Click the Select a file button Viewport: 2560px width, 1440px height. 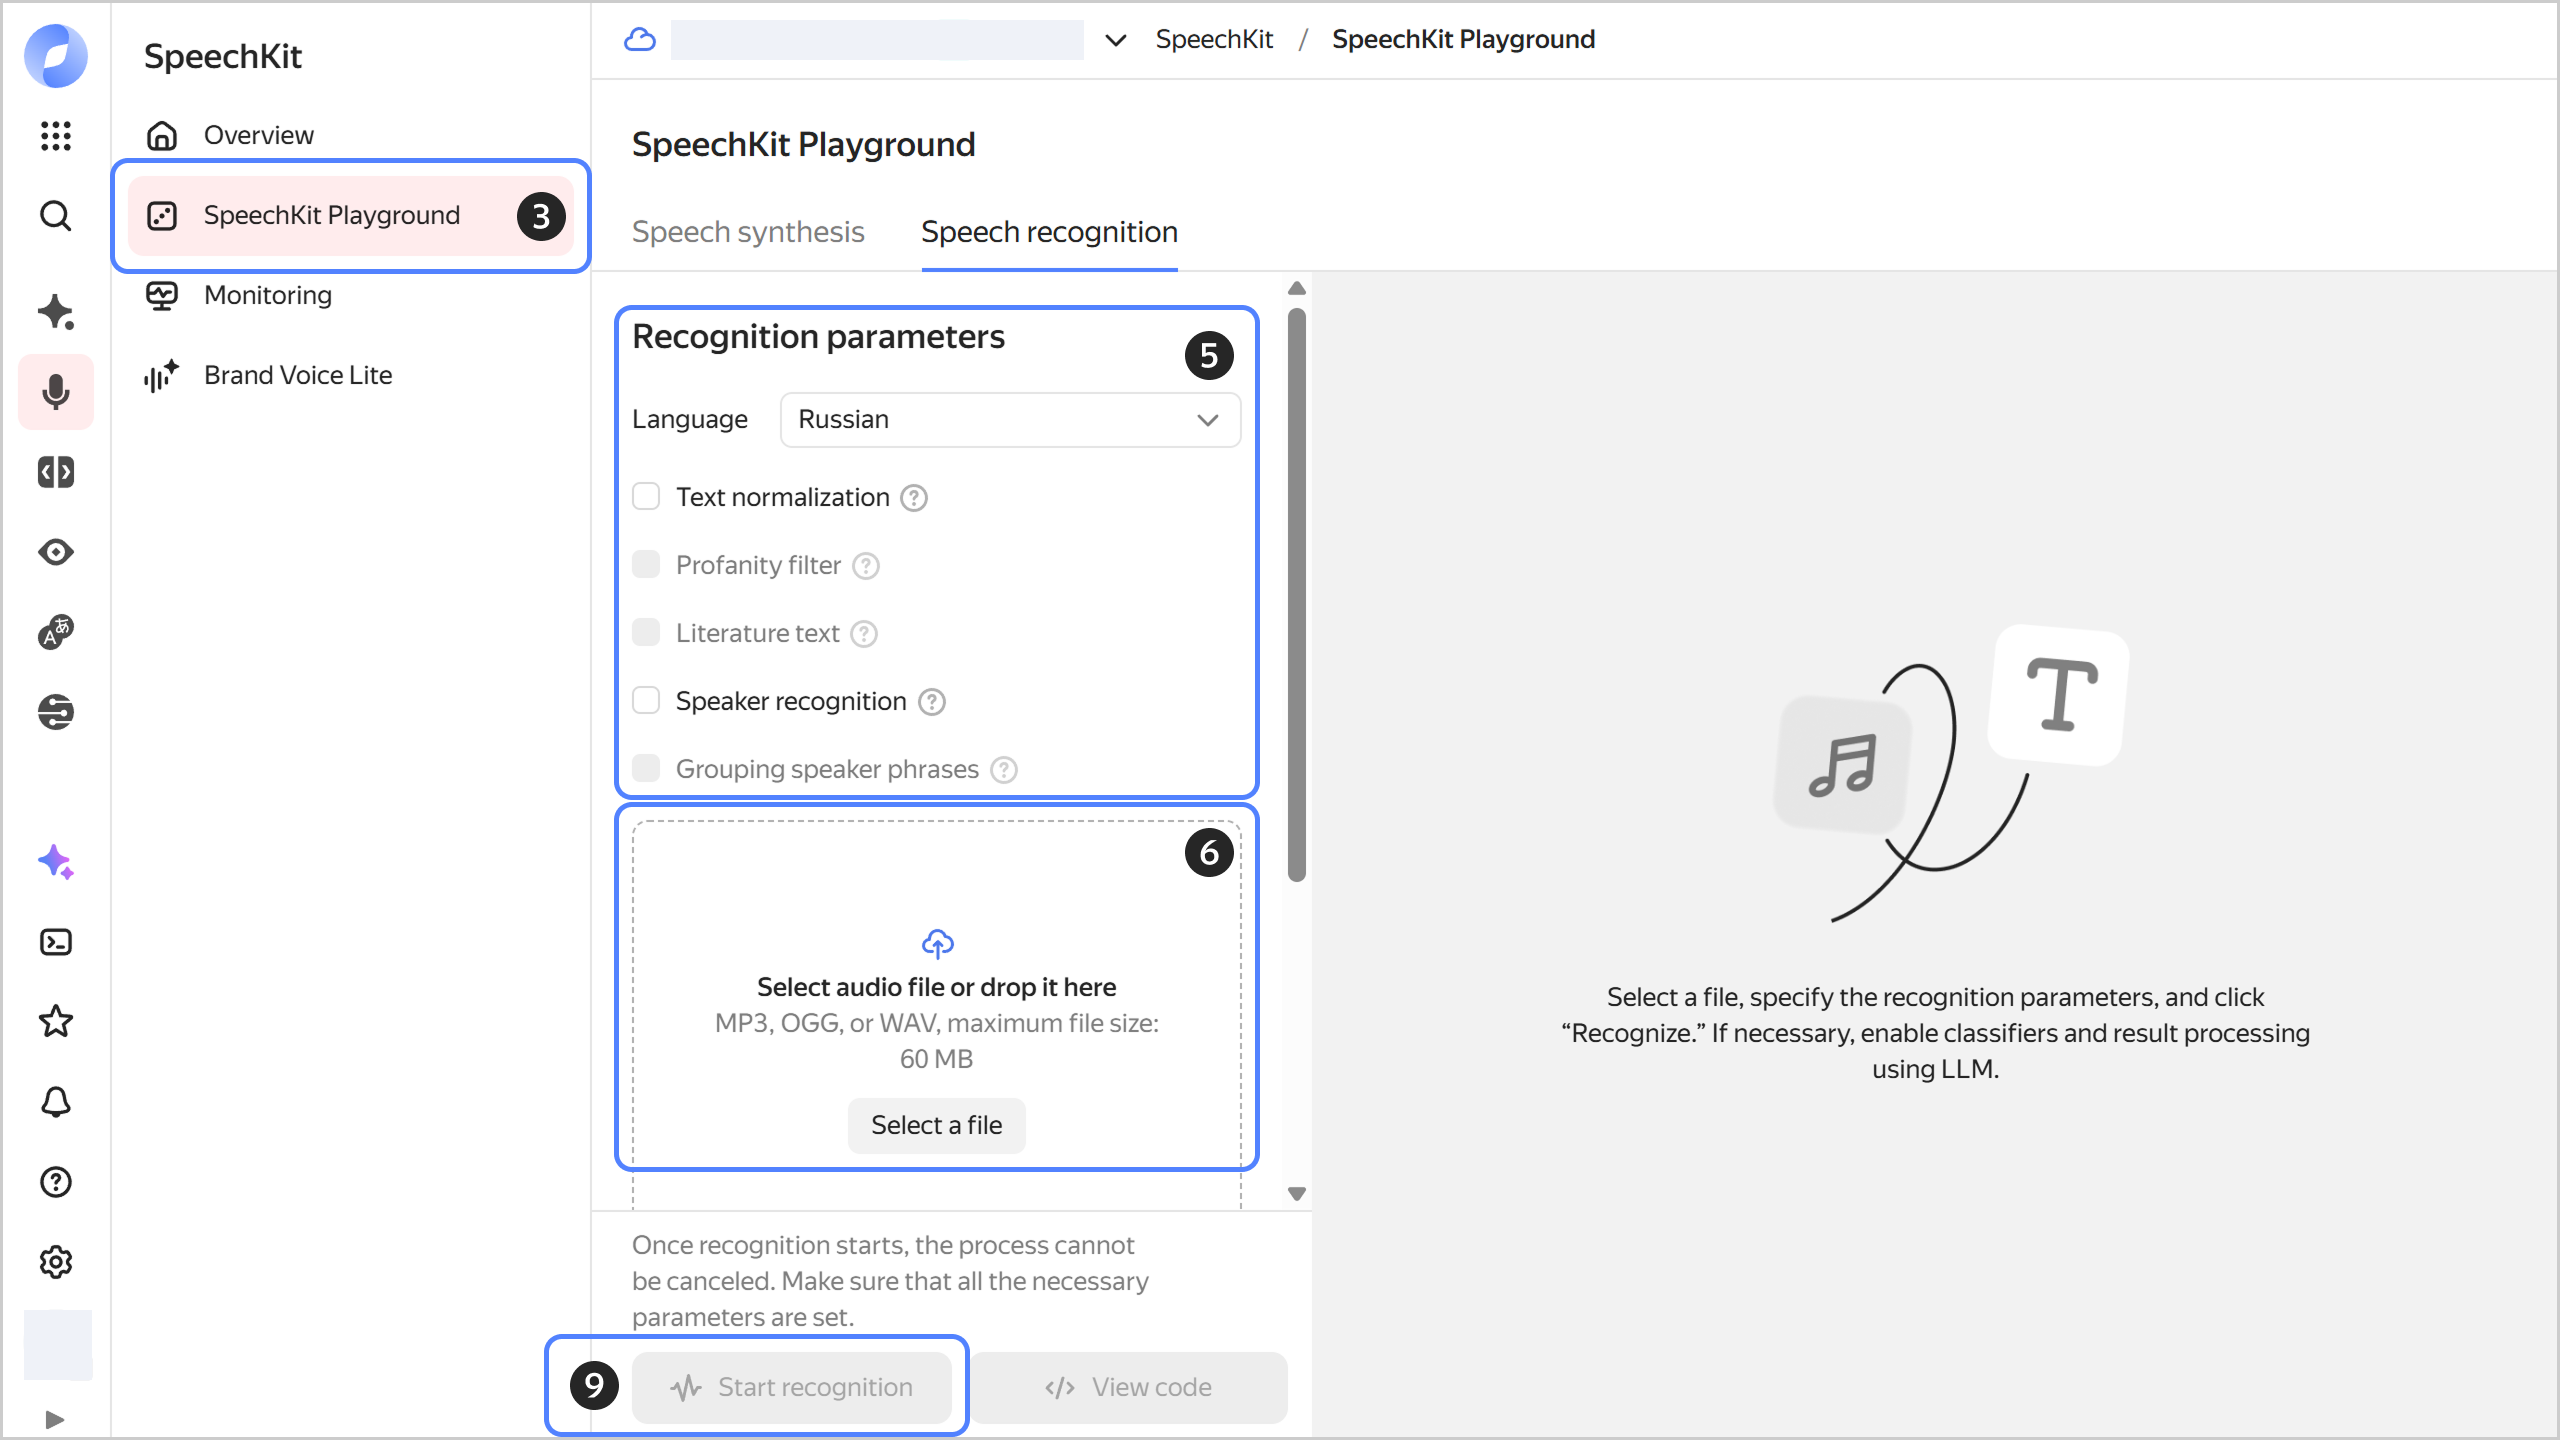click(936, 1125)
